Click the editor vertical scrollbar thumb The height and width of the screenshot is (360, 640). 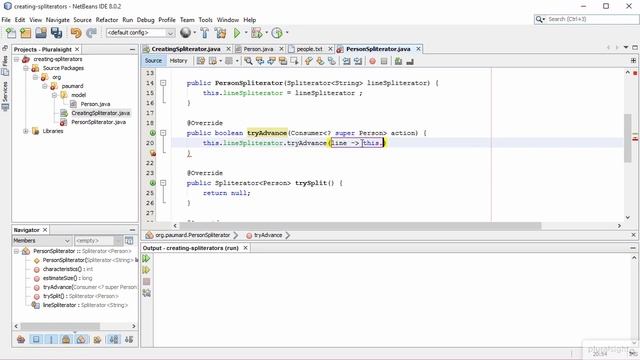[x=628, y=138]
